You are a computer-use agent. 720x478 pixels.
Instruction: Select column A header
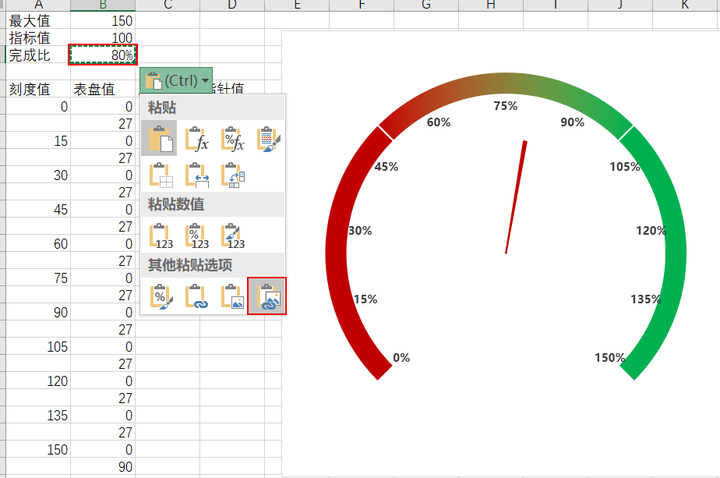click(38, 5)
